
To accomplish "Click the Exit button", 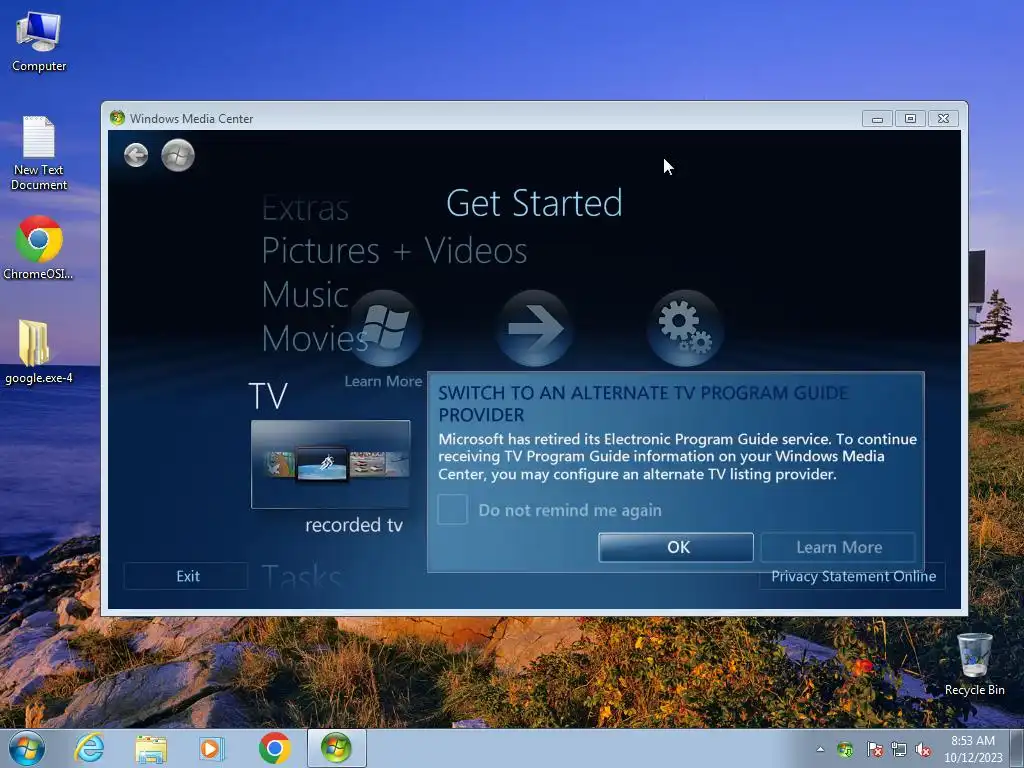I will 186,576.
